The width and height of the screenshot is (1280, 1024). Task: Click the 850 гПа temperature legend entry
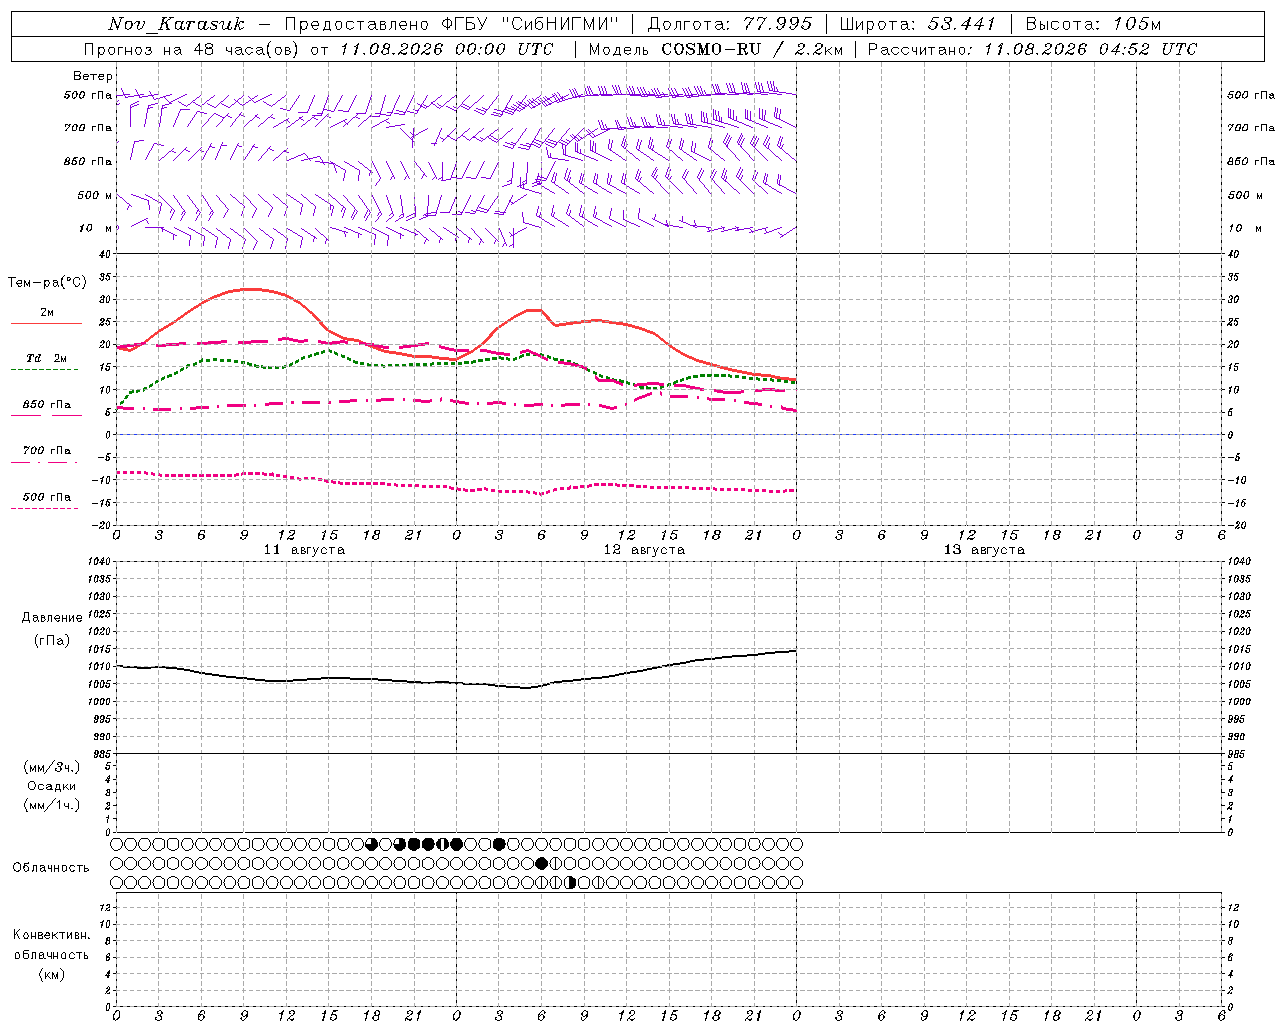46,404
